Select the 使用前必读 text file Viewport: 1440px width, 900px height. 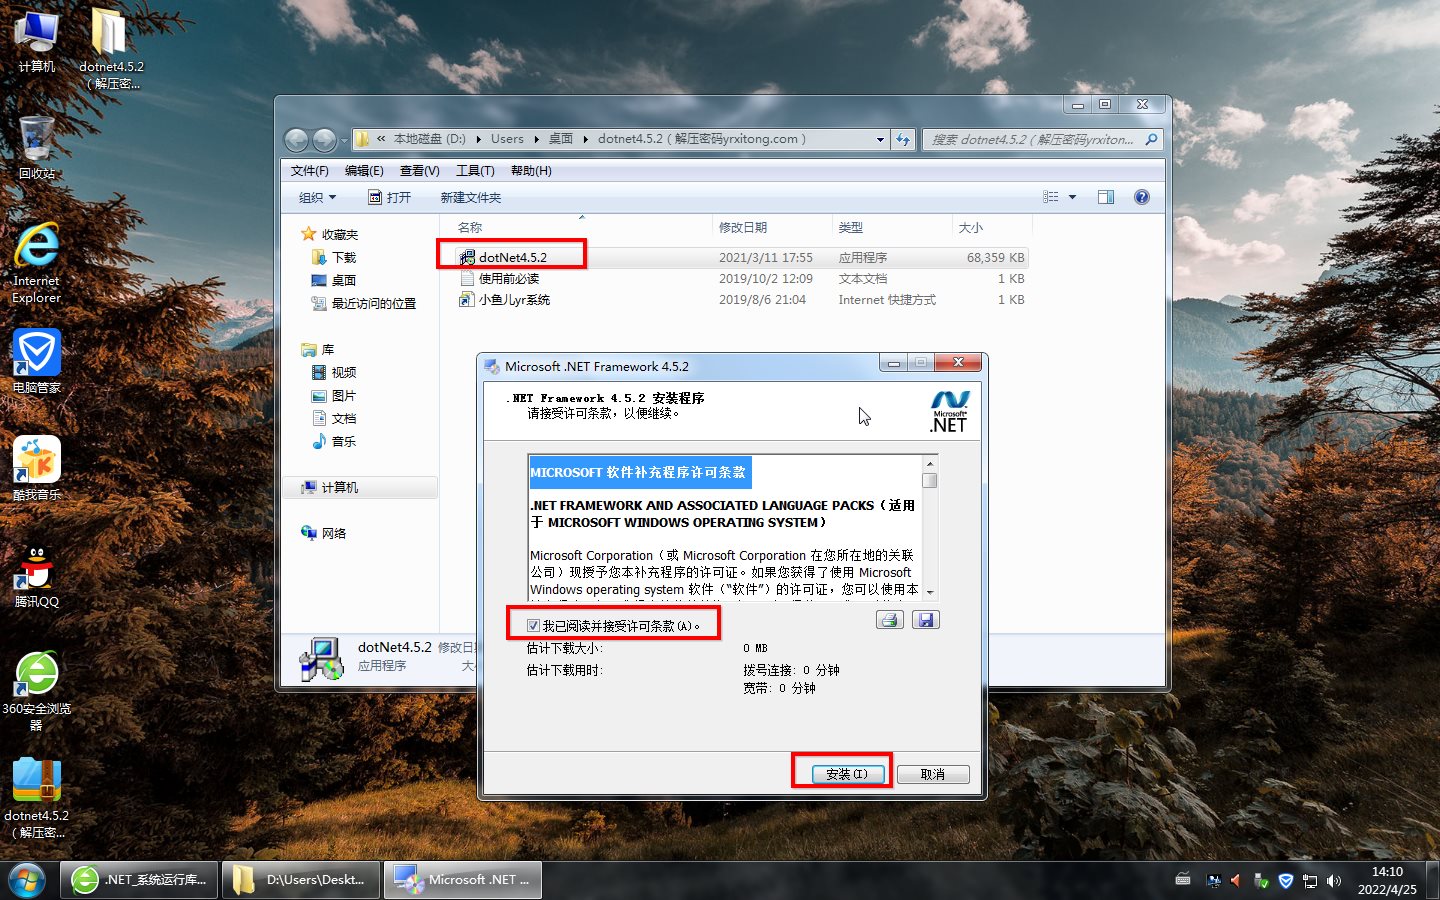coord(508,279)
